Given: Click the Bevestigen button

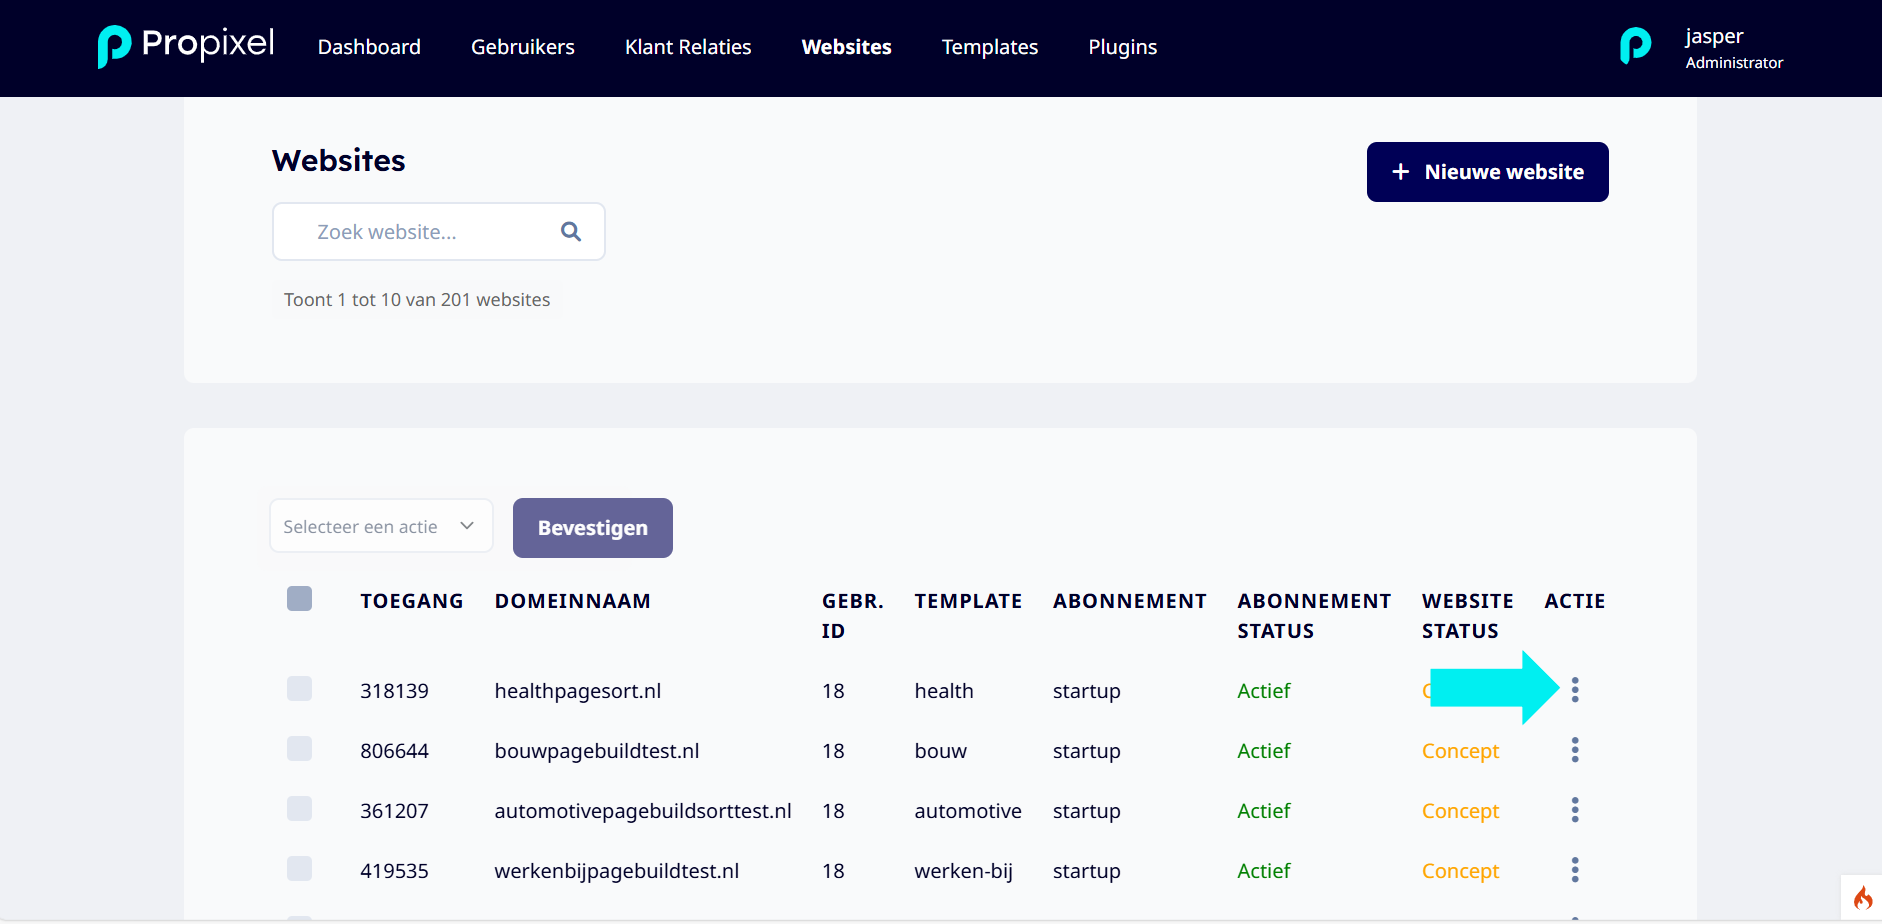Looking at the screenshot, I should [593, 528].
